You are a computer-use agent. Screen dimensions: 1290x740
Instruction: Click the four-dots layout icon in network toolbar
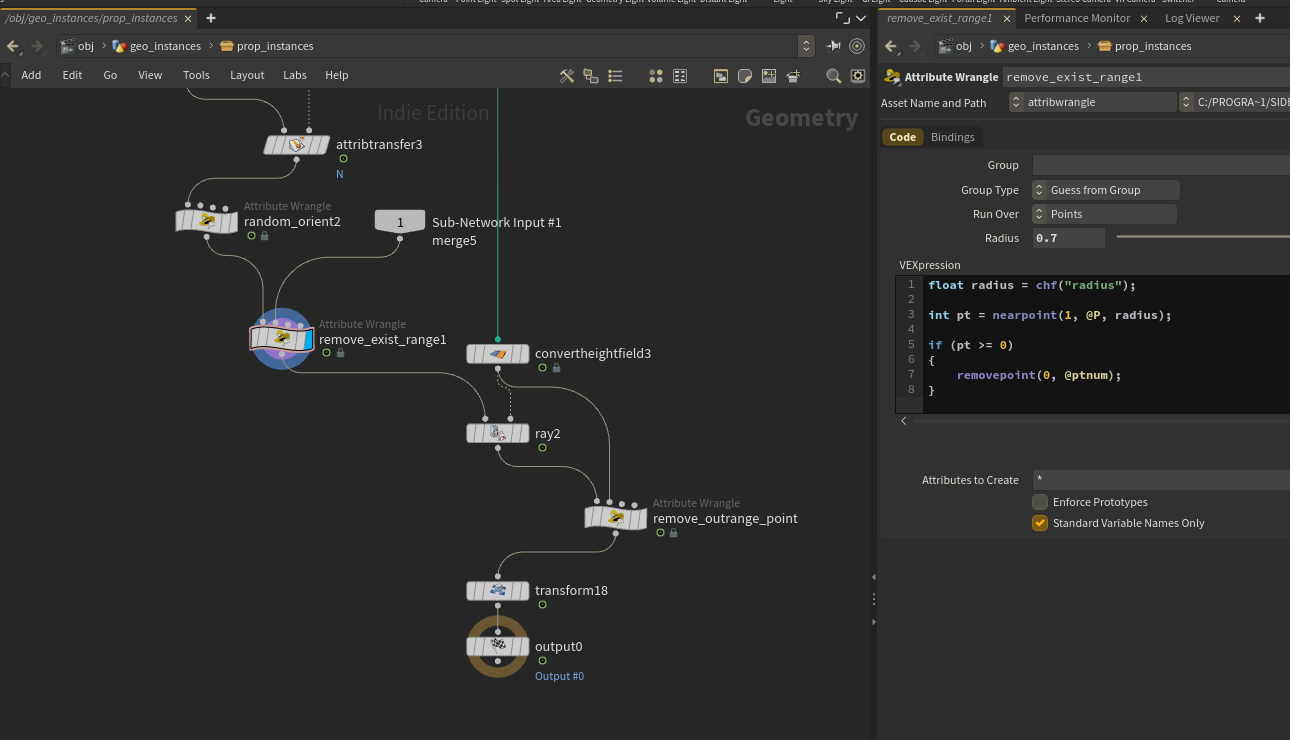point(656,75)
